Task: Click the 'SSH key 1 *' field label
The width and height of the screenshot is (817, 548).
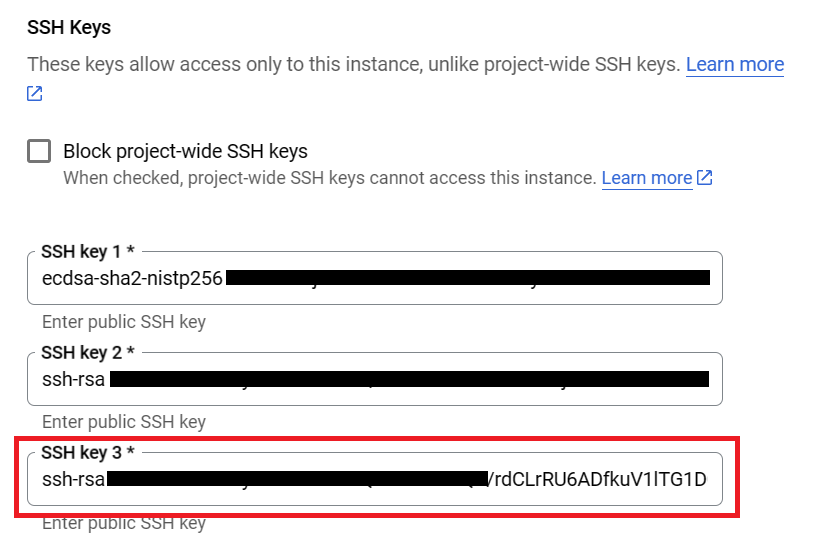Action: click(88, 252)
